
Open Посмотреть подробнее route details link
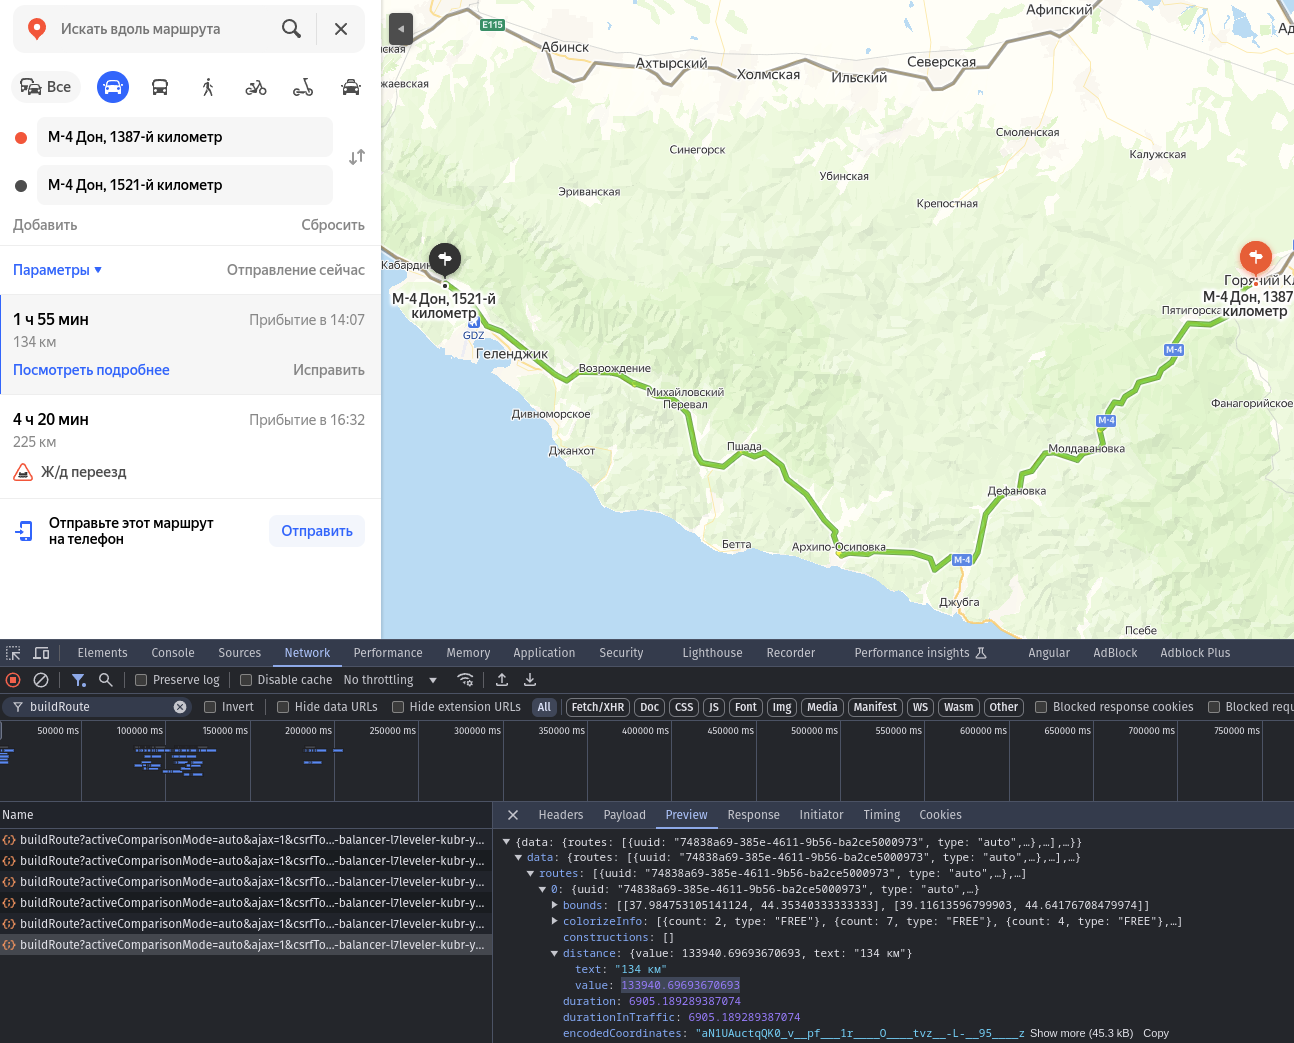91,370
